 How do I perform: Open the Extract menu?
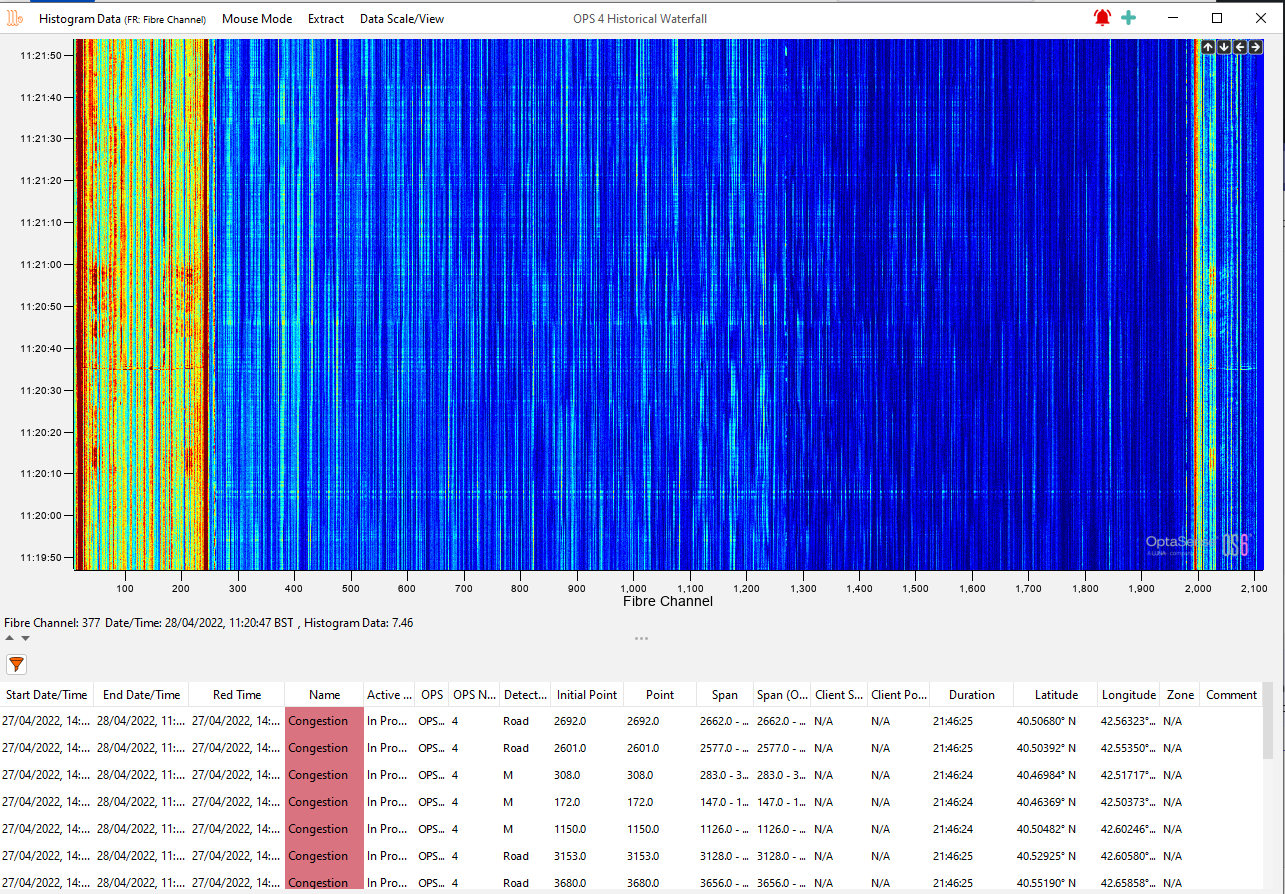tap(325, 18)
